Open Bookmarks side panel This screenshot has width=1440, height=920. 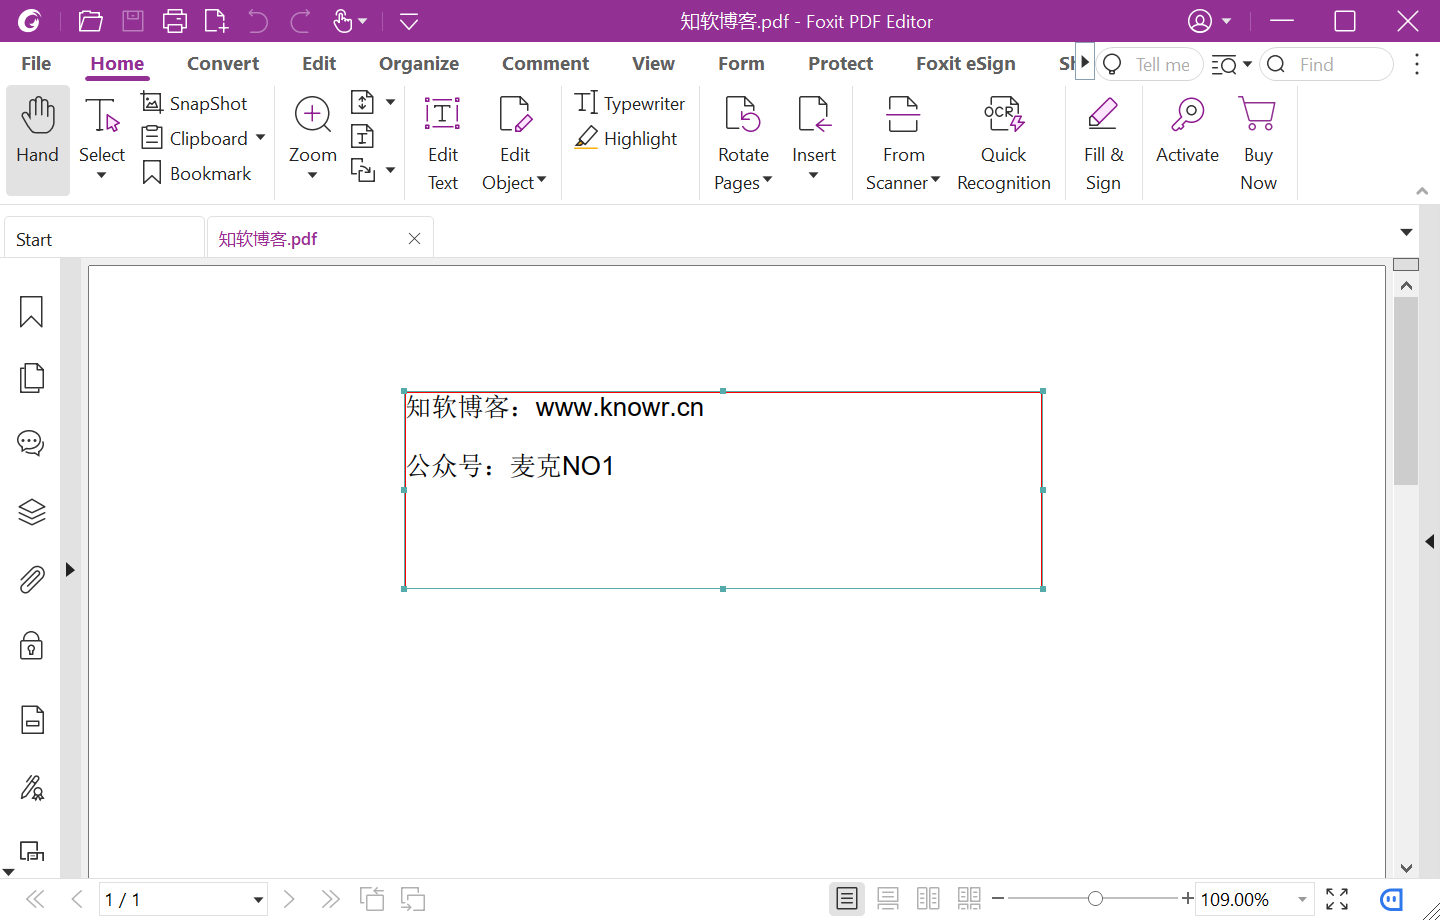(x=31, y=312)
